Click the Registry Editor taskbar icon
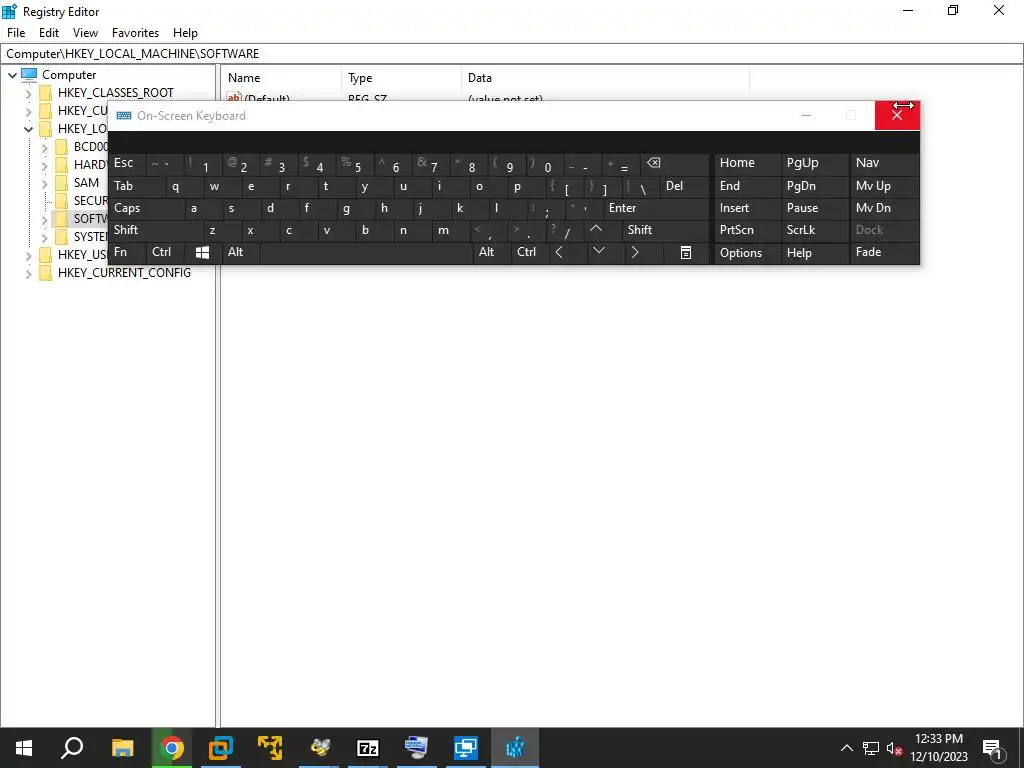Image resolution: width=1024 pixels, height=768 pixels. (515, 748)
